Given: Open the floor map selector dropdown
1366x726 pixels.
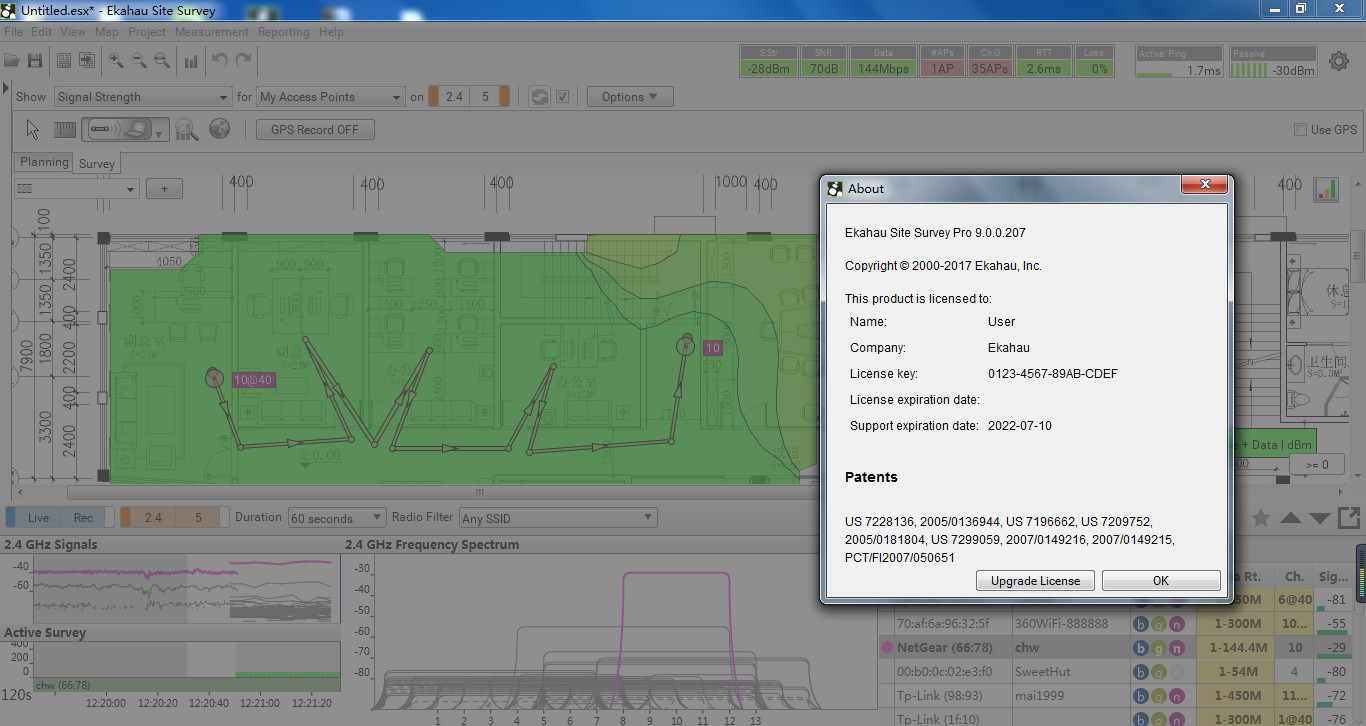Looking at the screenshot, I should click(x=76, y=189).
